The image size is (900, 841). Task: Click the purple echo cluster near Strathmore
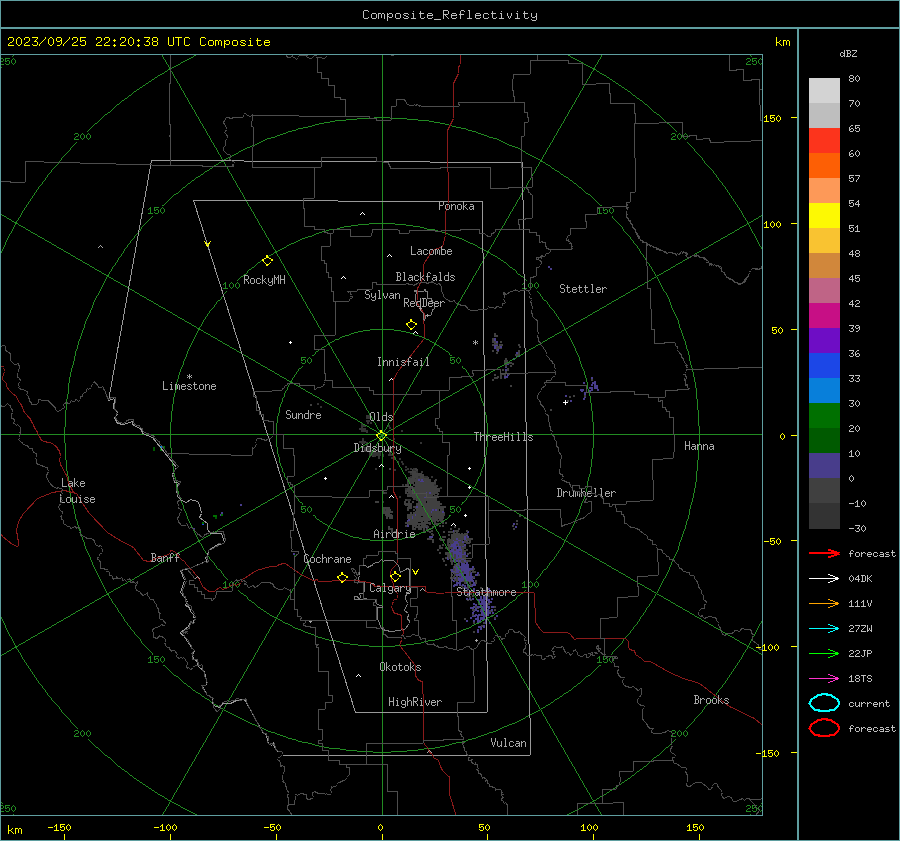[x=482, y=610]
